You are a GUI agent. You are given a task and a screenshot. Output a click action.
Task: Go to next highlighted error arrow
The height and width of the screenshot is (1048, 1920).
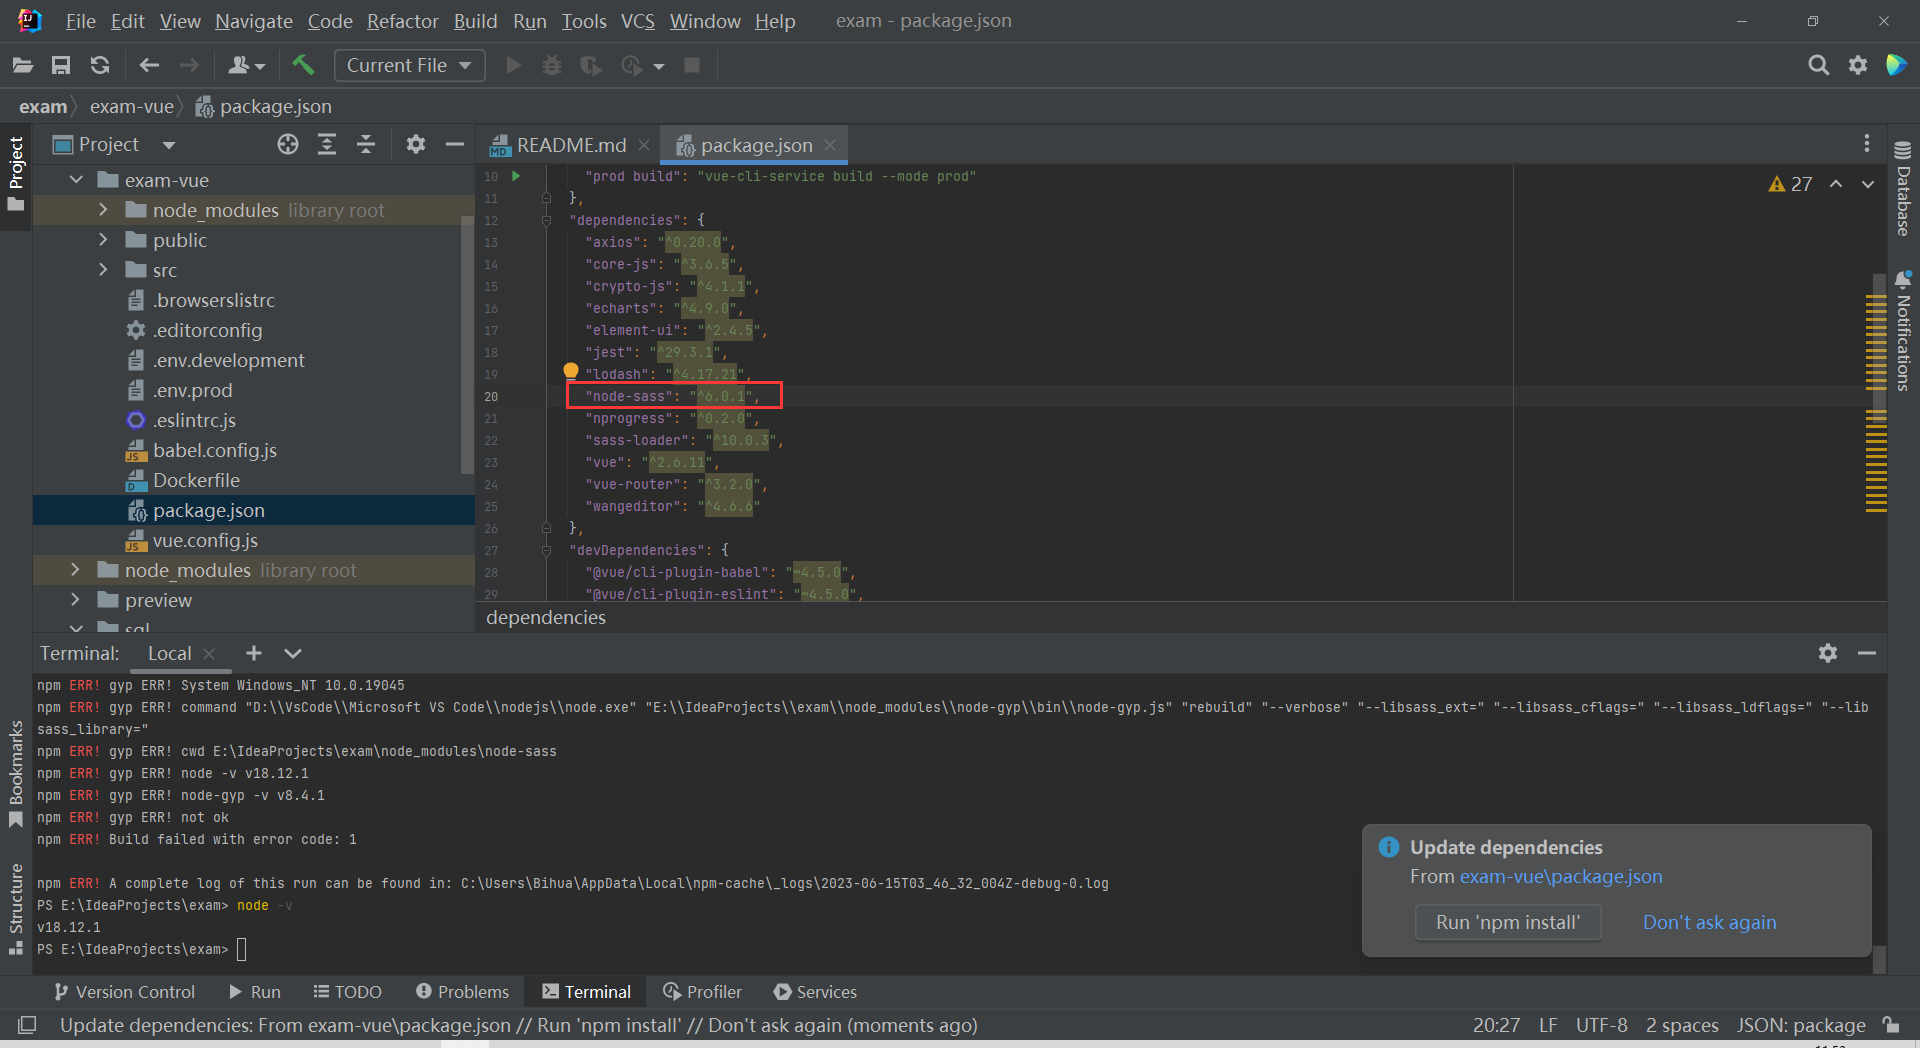(x=1867, y=184)
